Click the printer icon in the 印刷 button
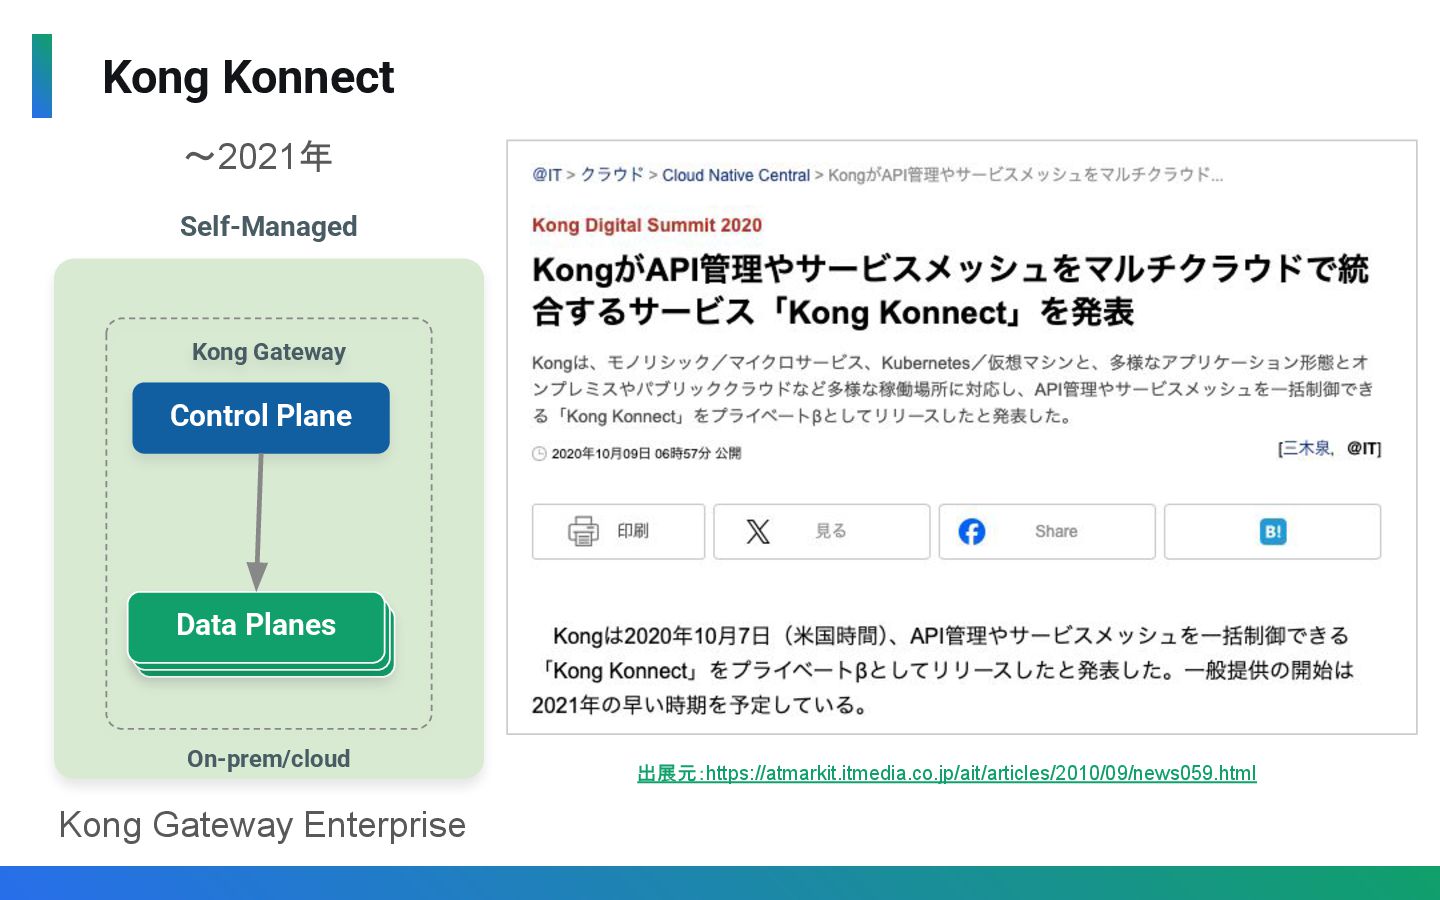 point(583,531)
